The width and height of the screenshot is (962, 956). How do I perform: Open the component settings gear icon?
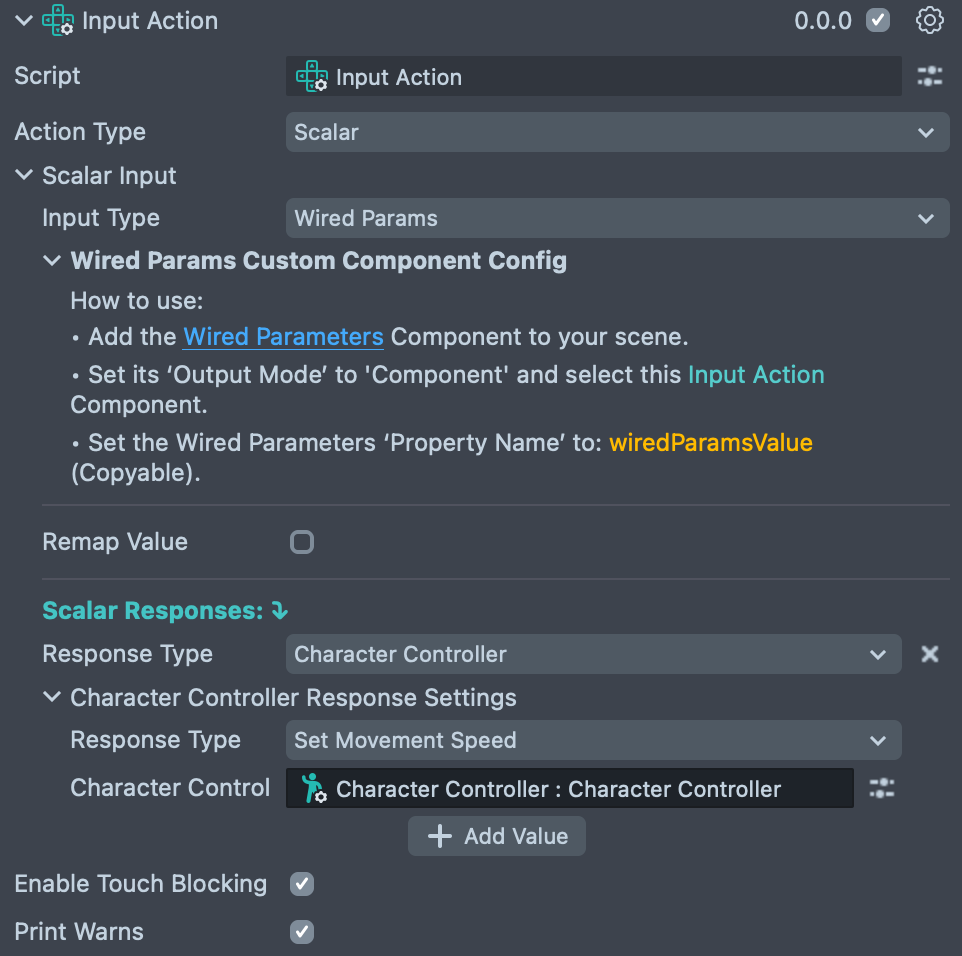930,21
